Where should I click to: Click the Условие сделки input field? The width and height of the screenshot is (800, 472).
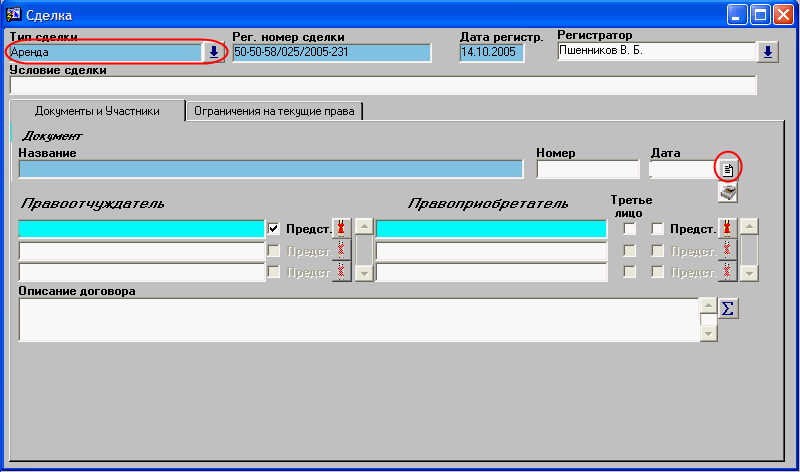pyautogui.click(x=383, y=85)
